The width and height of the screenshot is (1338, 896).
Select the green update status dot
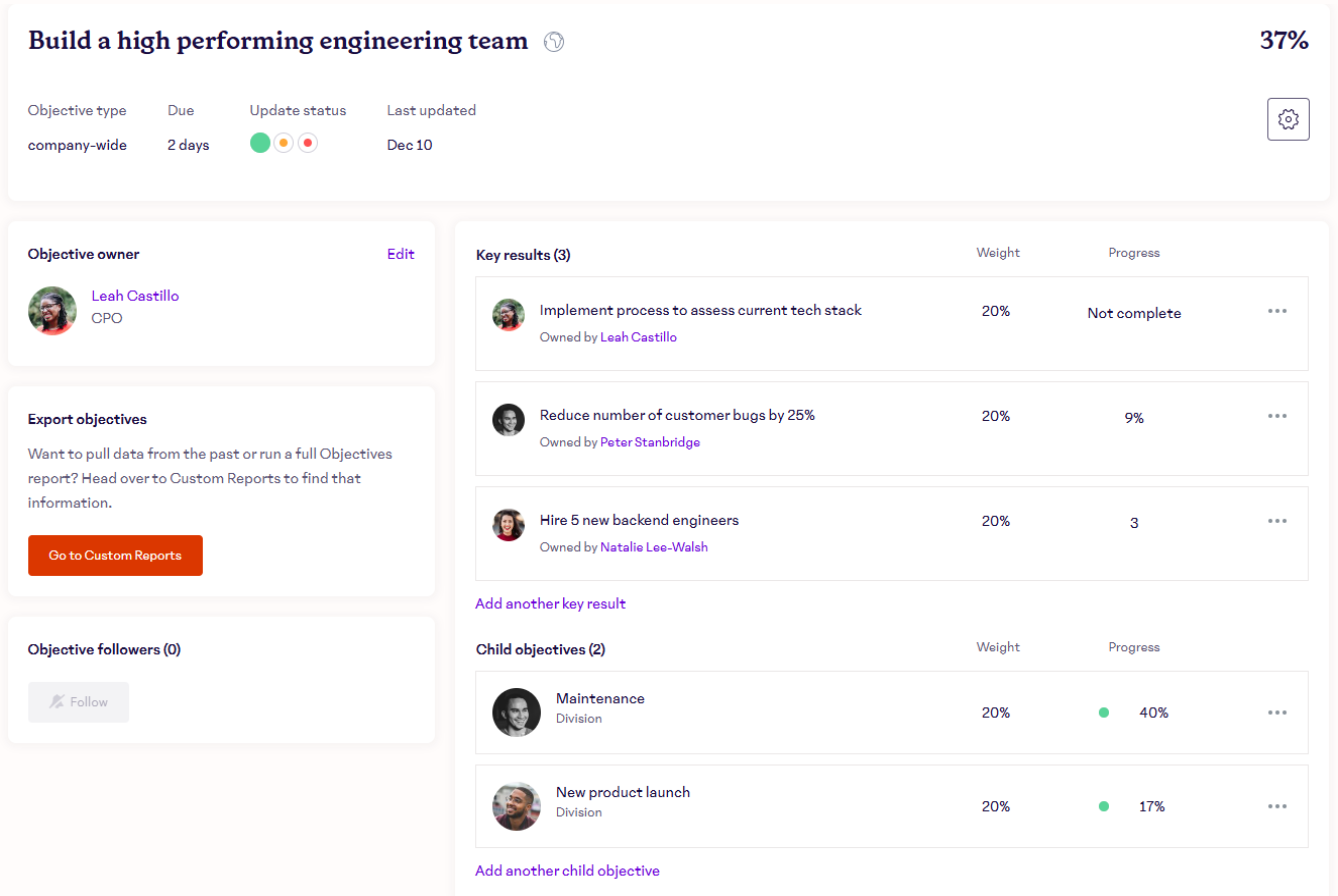click(x=260, y=143)
